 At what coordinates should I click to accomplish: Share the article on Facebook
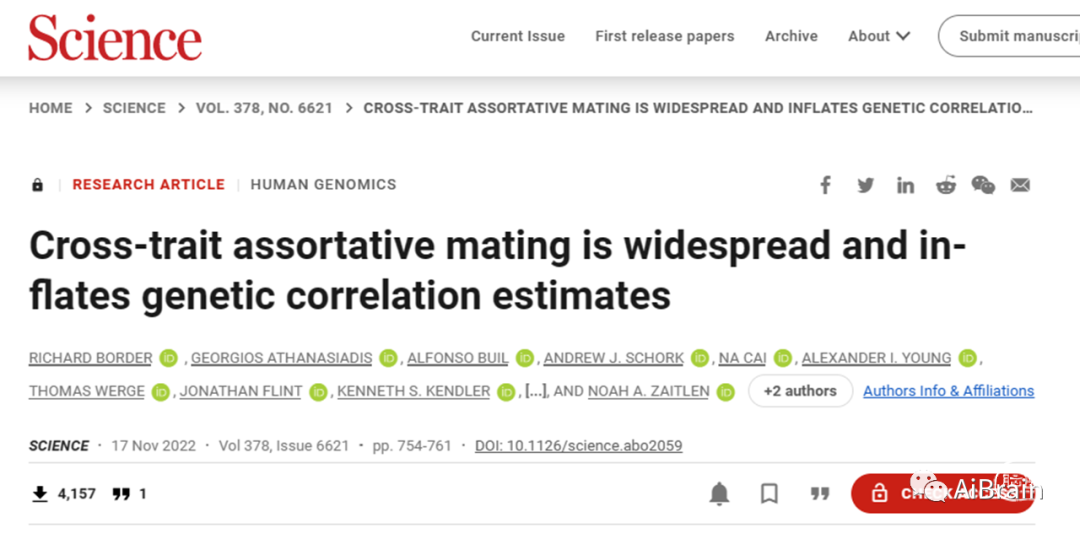coord(825,185)
